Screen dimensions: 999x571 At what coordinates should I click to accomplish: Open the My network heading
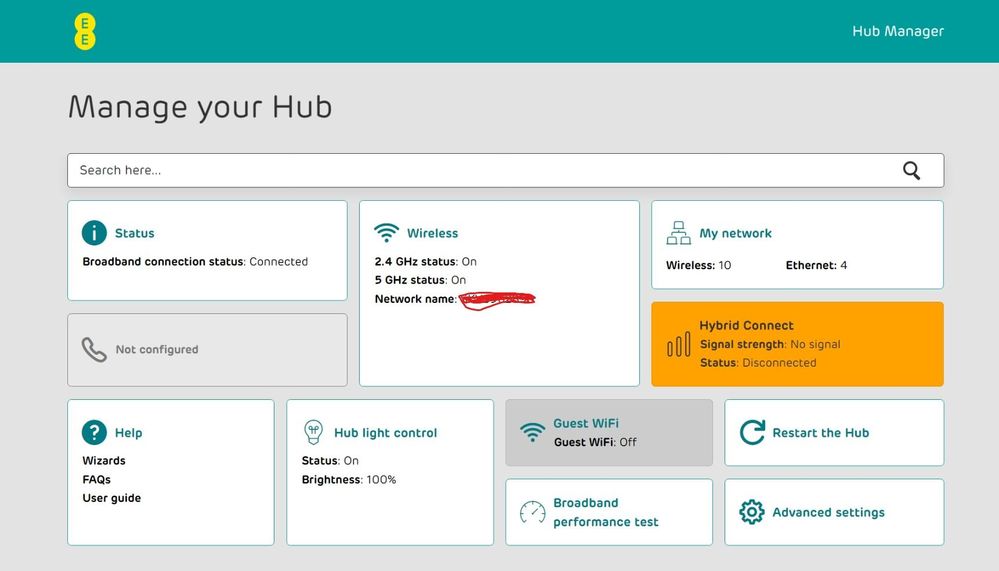click(x=735, y=233)
